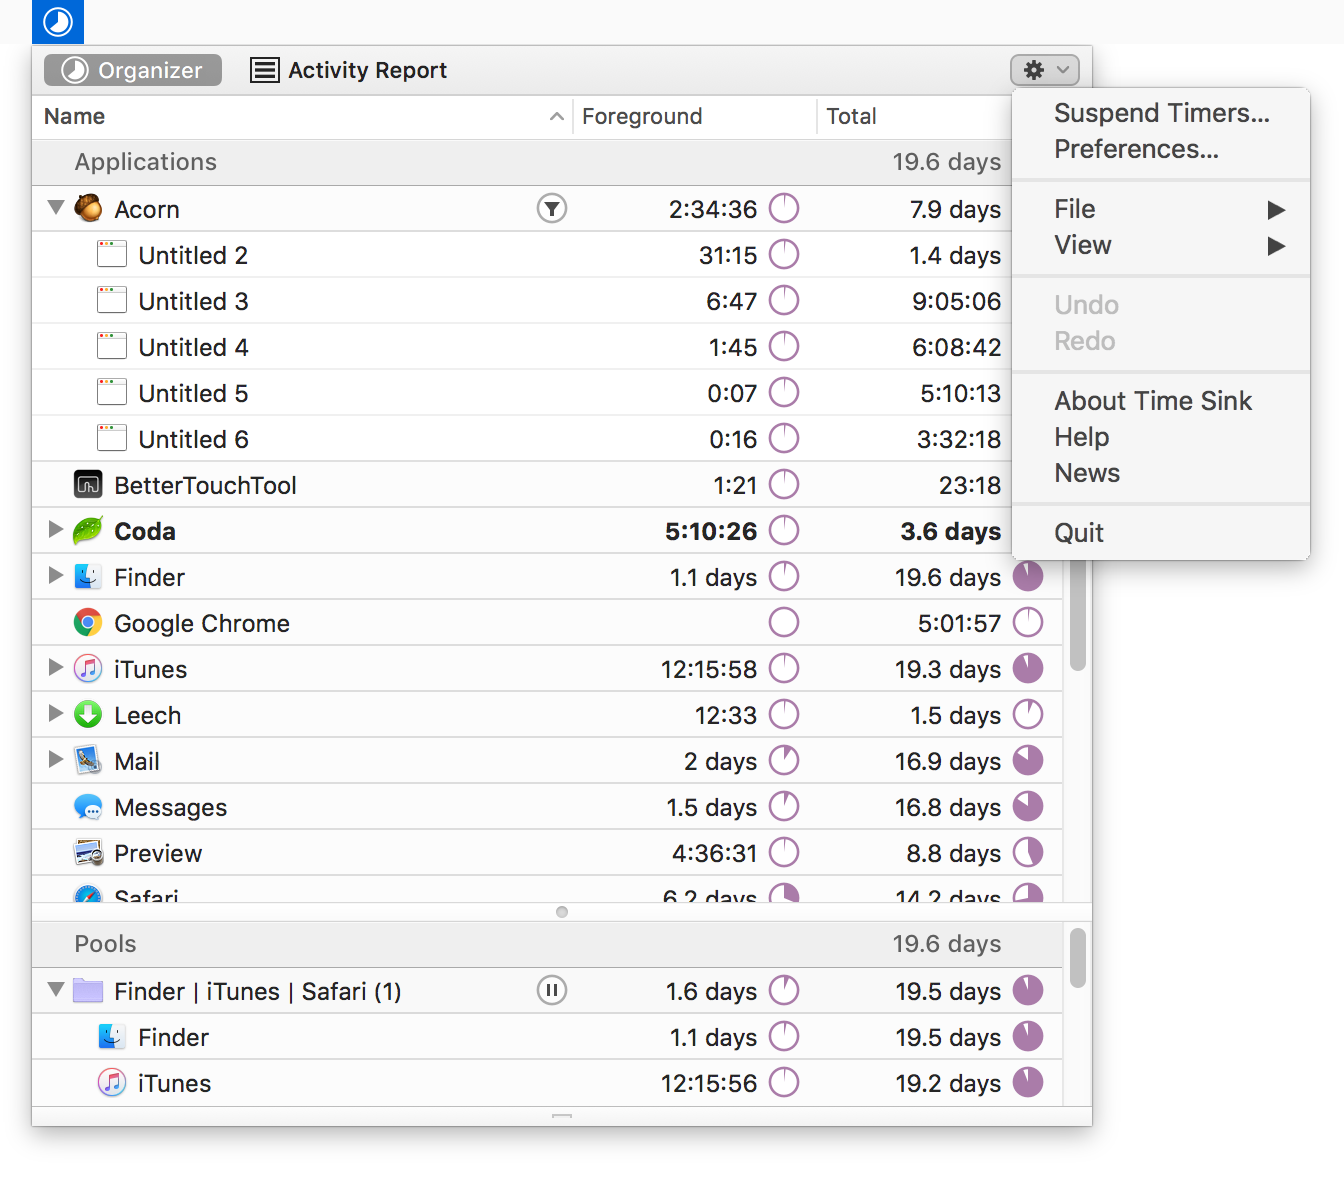Collapse the Finder | iTunes | Safari pool
This screenshot has width=1344, height=1188.
click(x=56, y=990)
